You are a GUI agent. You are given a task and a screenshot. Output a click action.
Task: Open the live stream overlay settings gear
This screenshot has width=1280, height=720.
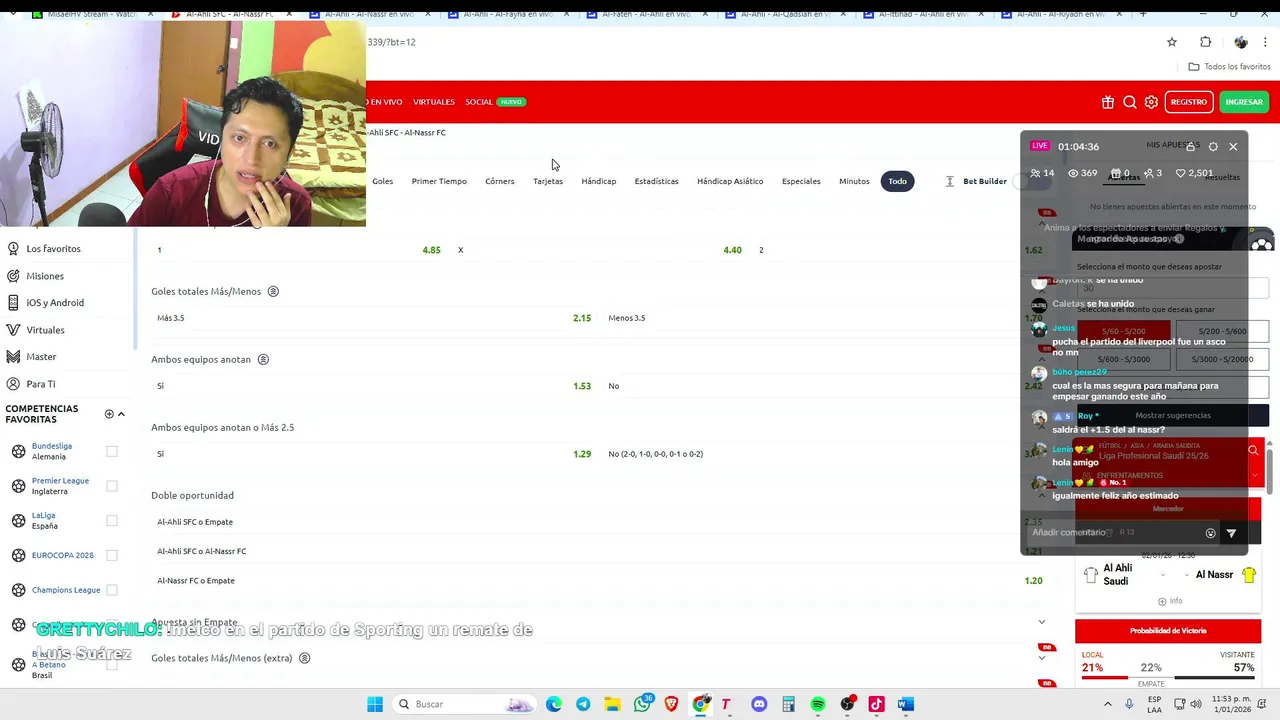coord(1213,146)
